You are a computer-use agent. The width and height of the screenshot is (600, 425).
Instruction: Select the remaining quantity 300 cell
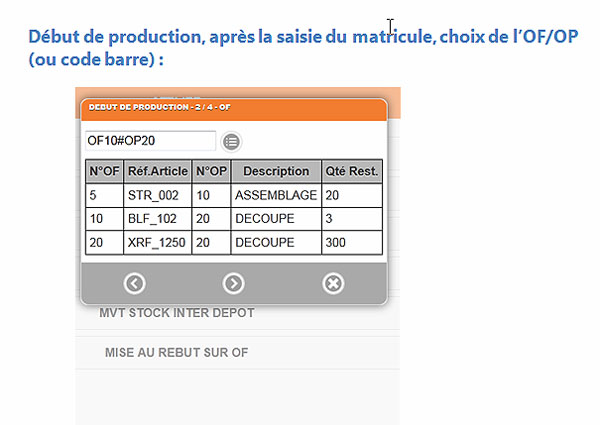352,243
